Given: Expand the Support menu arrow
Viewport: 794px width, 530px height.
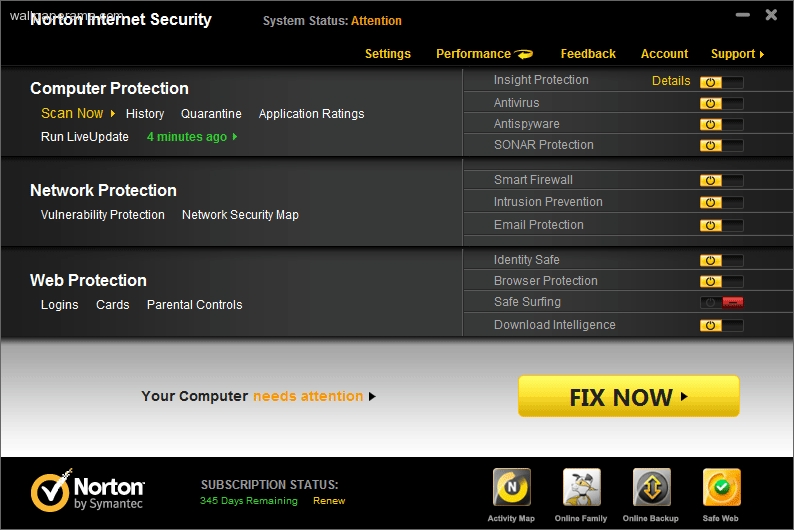Looking at the screenshot, I should coord(762,54).
